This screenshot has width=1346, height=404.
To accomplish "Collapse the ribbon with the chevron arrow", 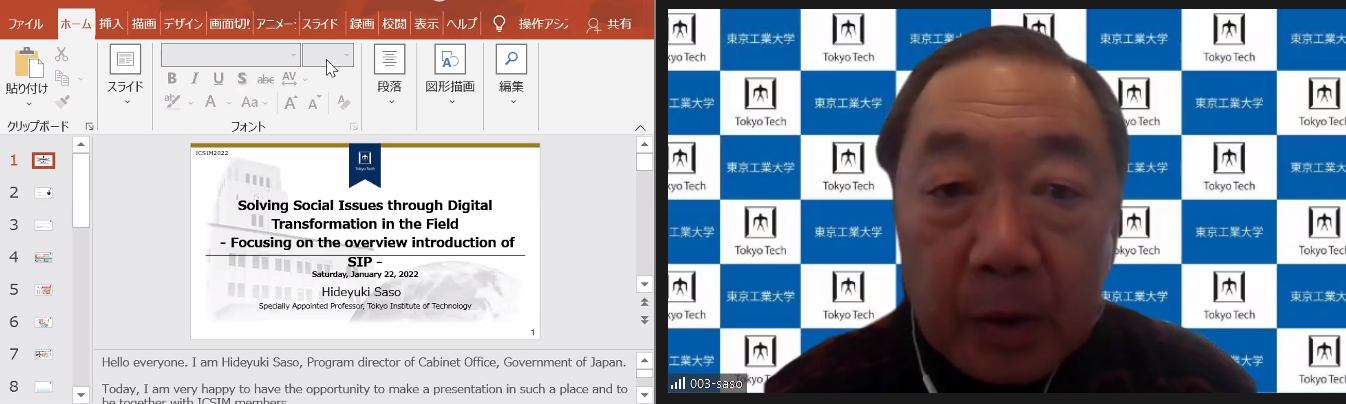I will (641, 127).
